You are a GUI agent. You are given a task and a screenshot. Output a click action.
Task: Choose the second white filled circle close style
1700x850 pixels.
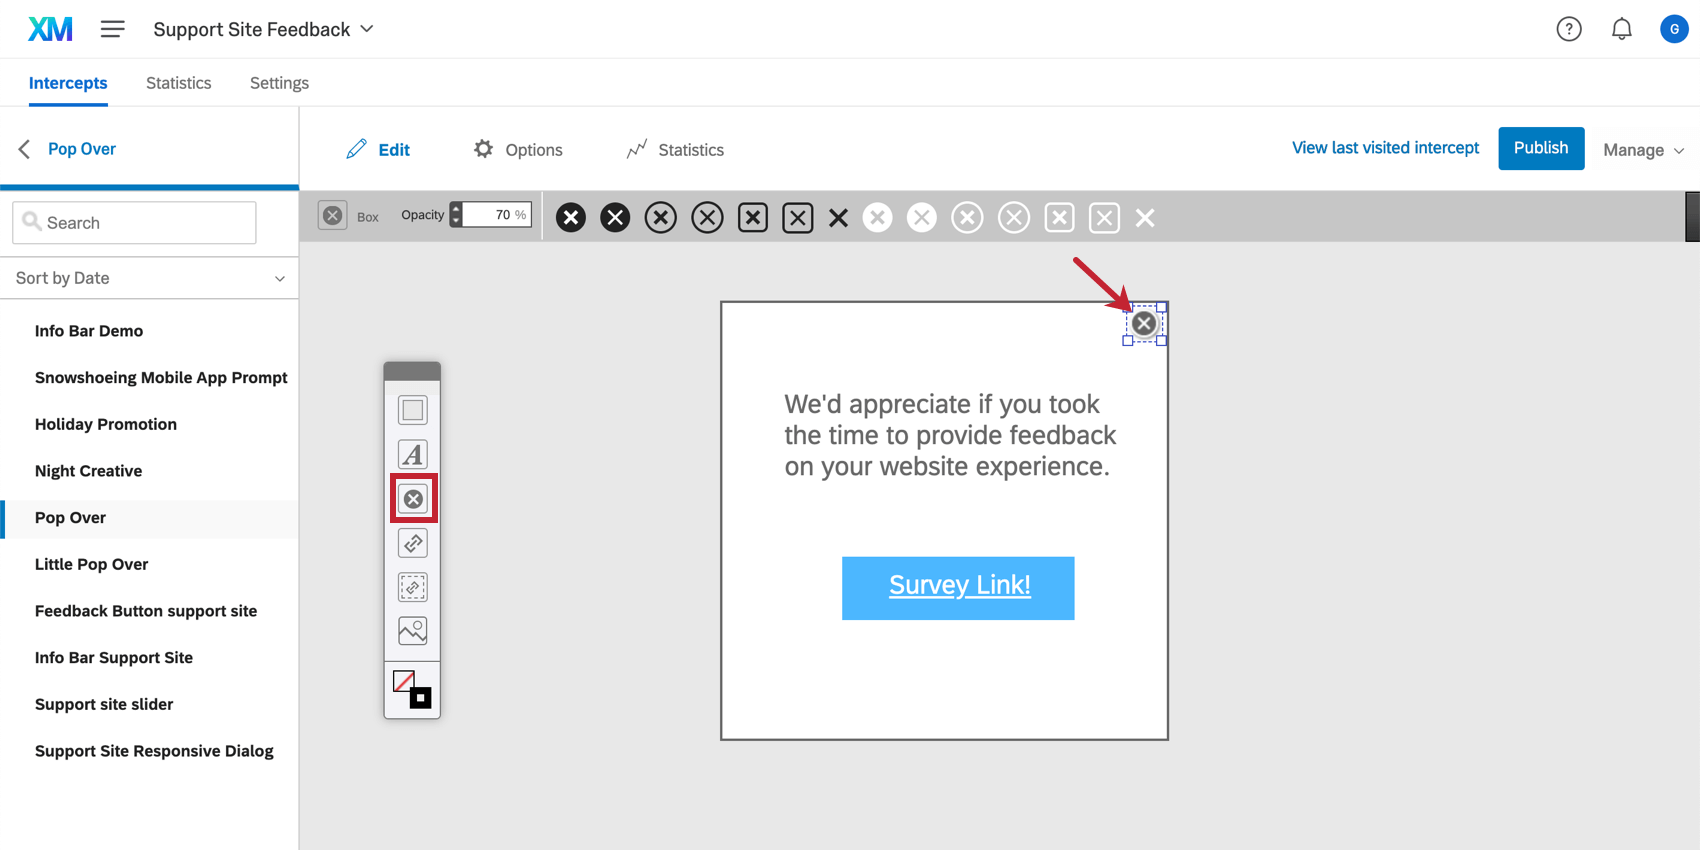pos(922,217)
